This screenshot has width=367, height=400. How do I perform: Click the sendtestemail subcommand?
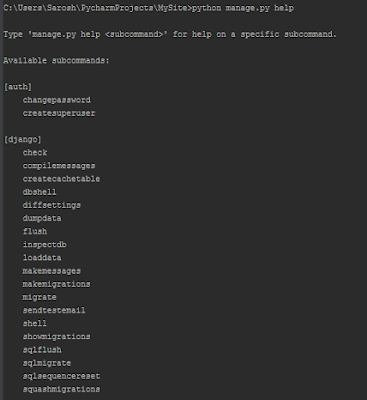tap(54, 310)
